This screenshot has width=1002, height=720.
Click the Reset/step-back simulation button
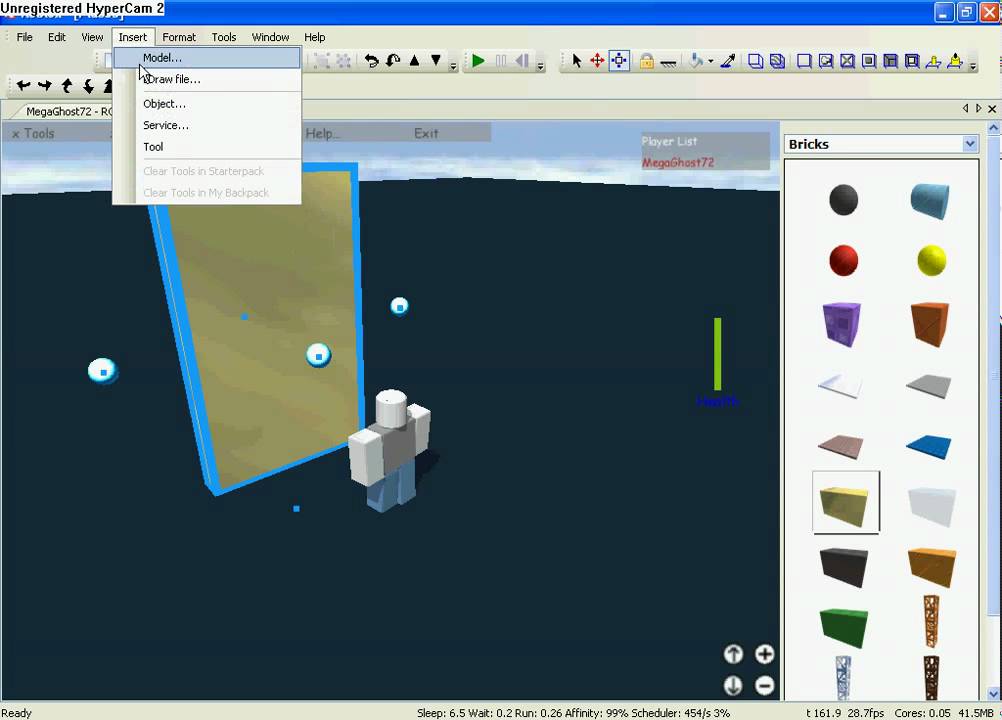522,61
